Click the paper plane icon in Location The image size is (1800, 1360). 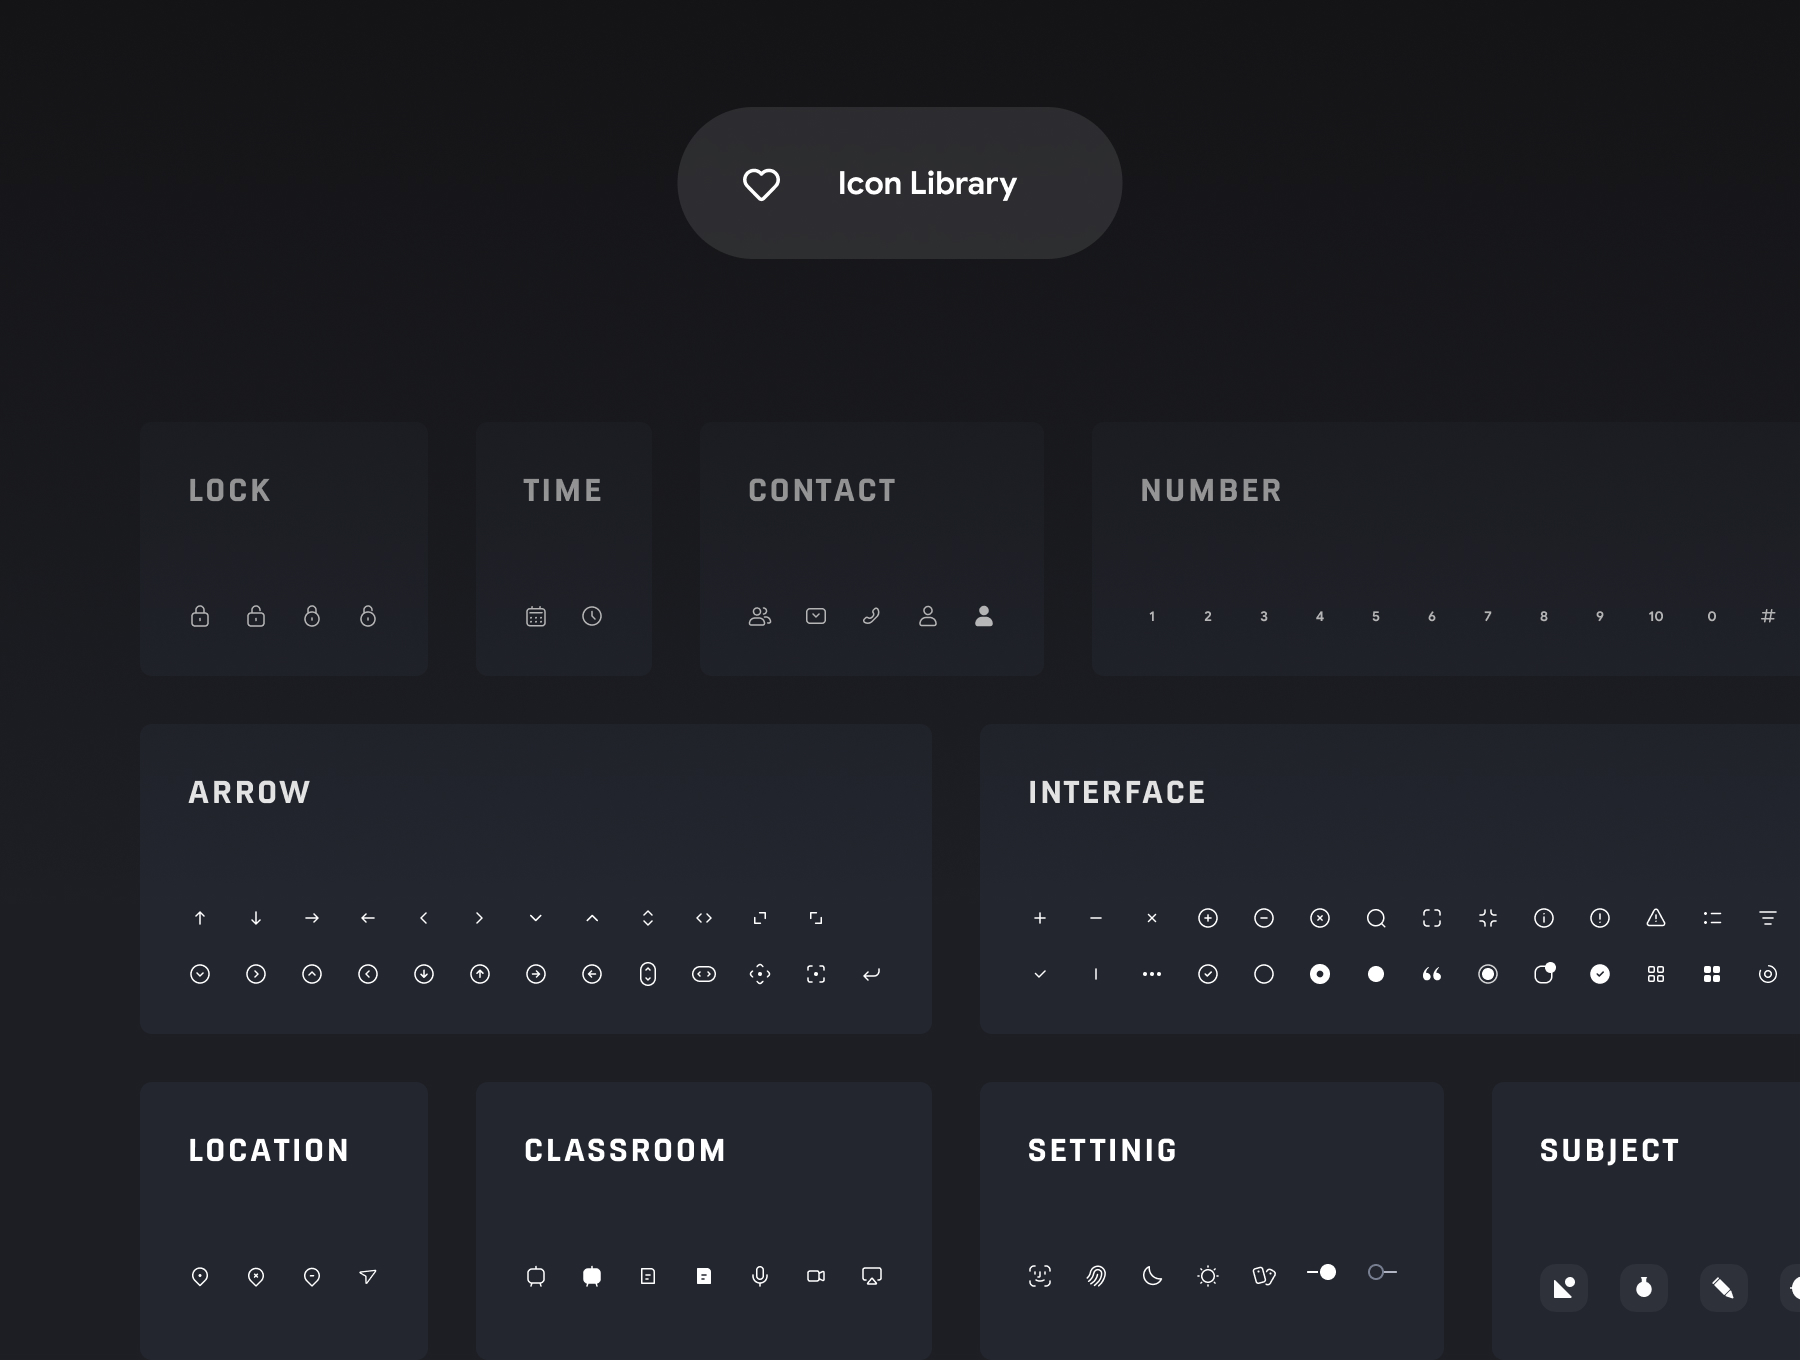tap(368, 1276)
